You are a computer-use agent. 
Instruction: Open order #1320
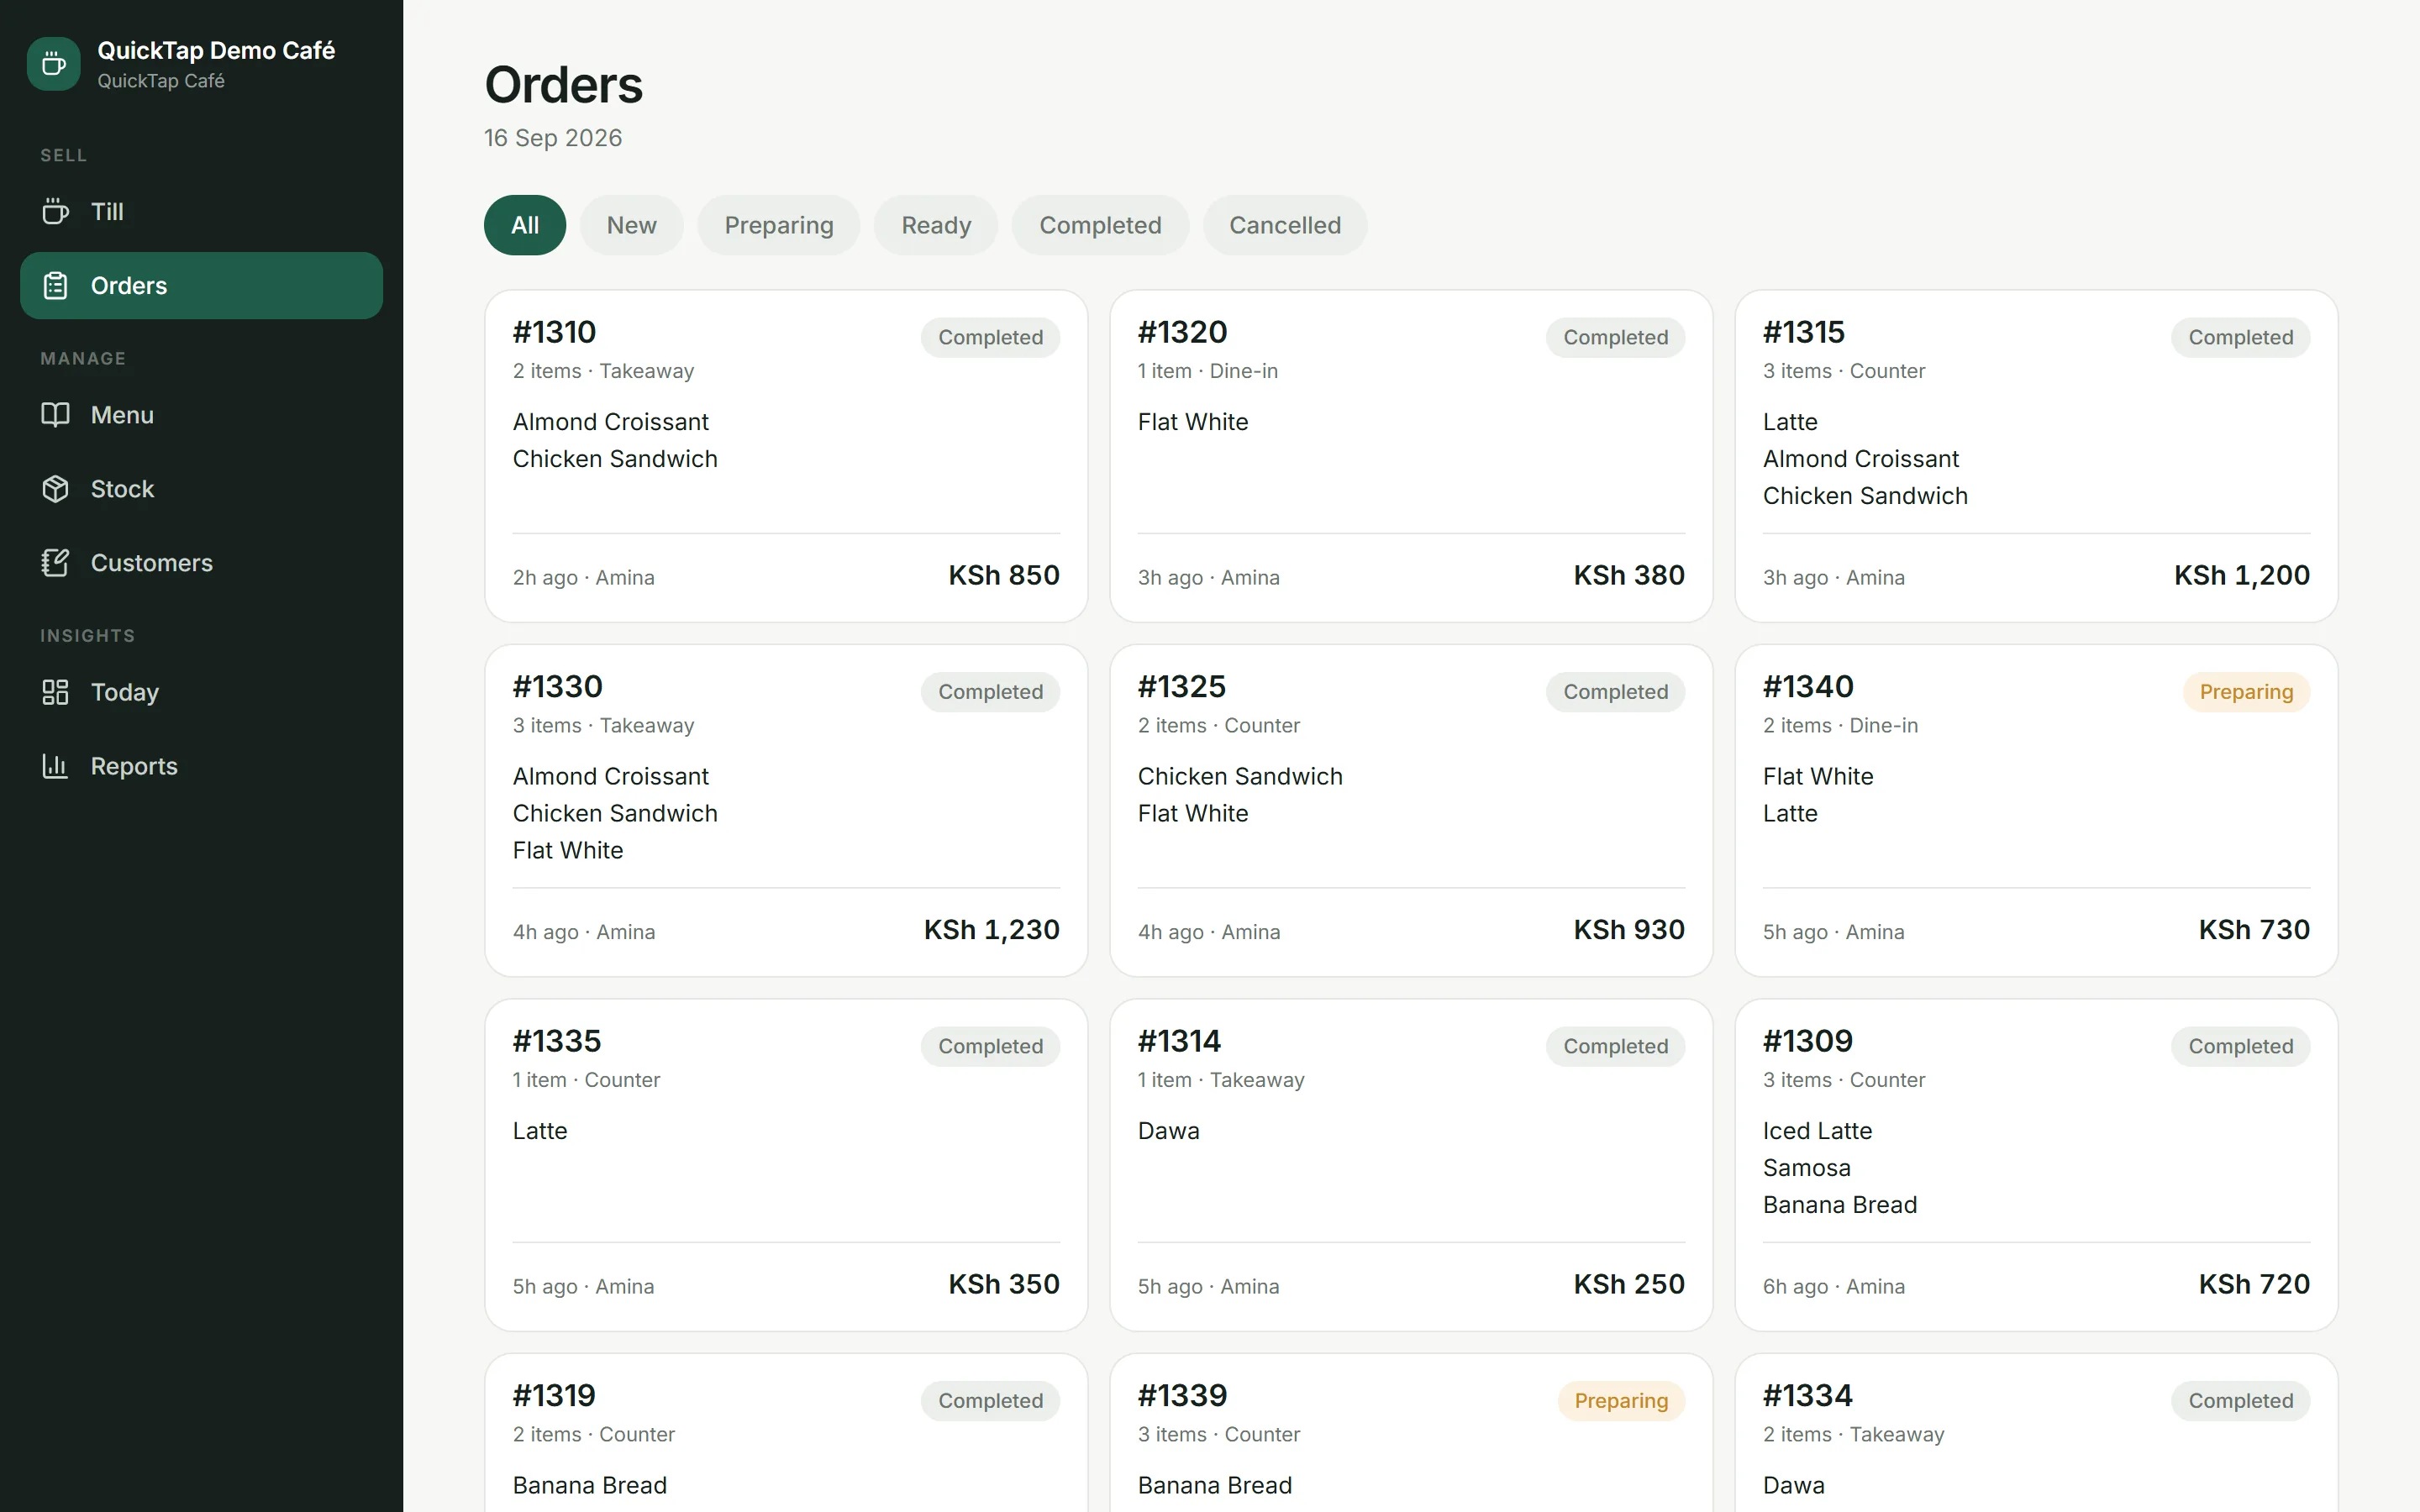(x=1411, y=456)
